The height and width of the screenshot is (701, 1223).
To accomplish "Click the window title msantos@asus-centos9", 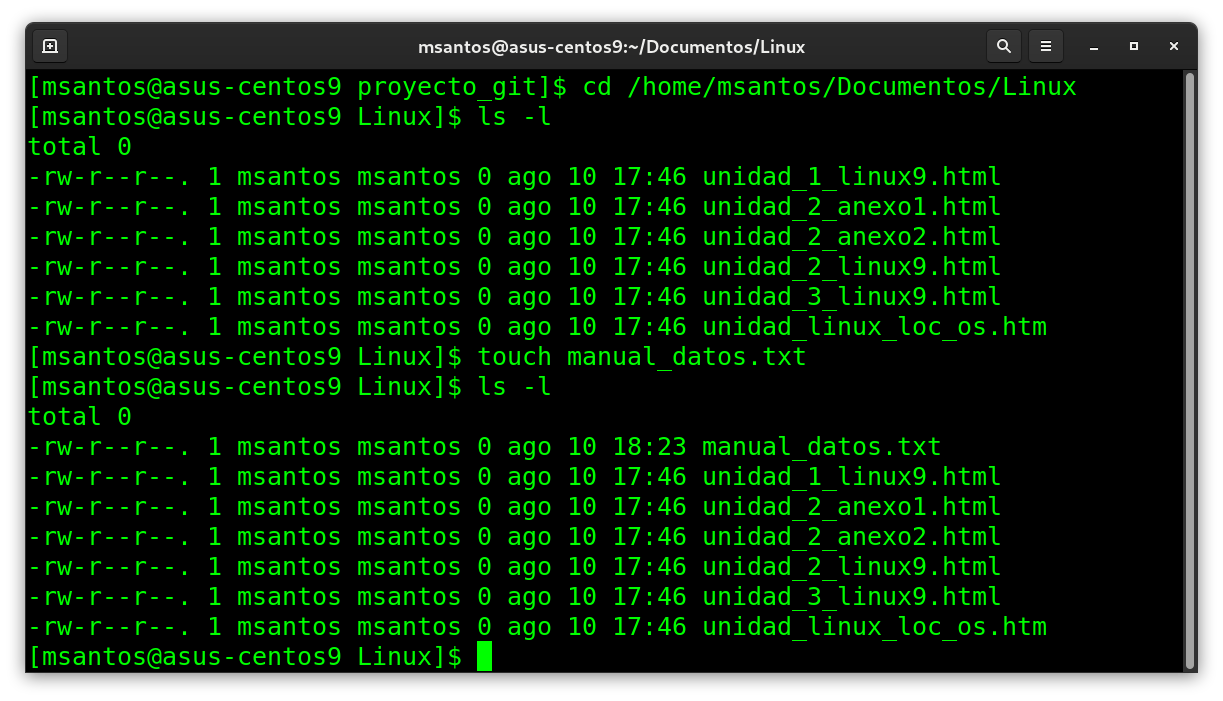I will click(x=611, y=47).
